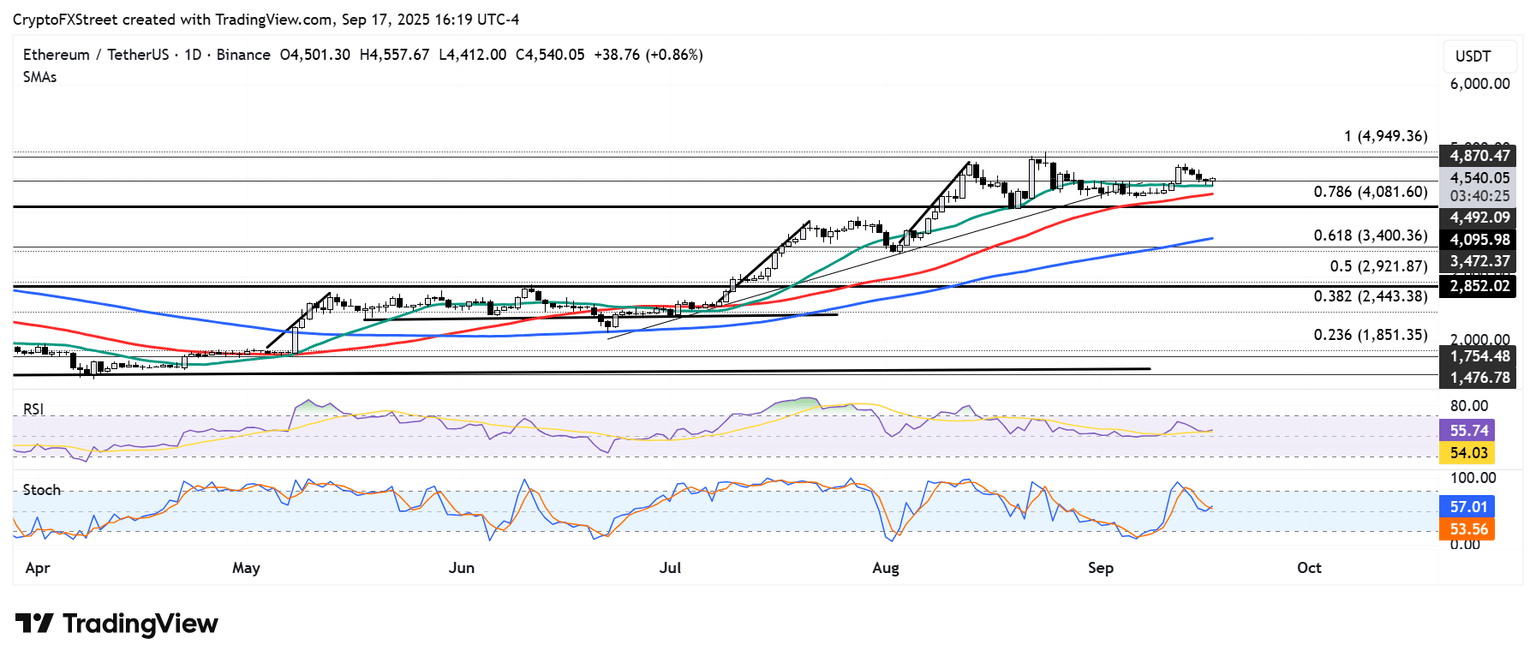Click the Sep marker on time axis
Image resolution: width=1536 pixels, height=662 pixels.
coord(1100,568)
